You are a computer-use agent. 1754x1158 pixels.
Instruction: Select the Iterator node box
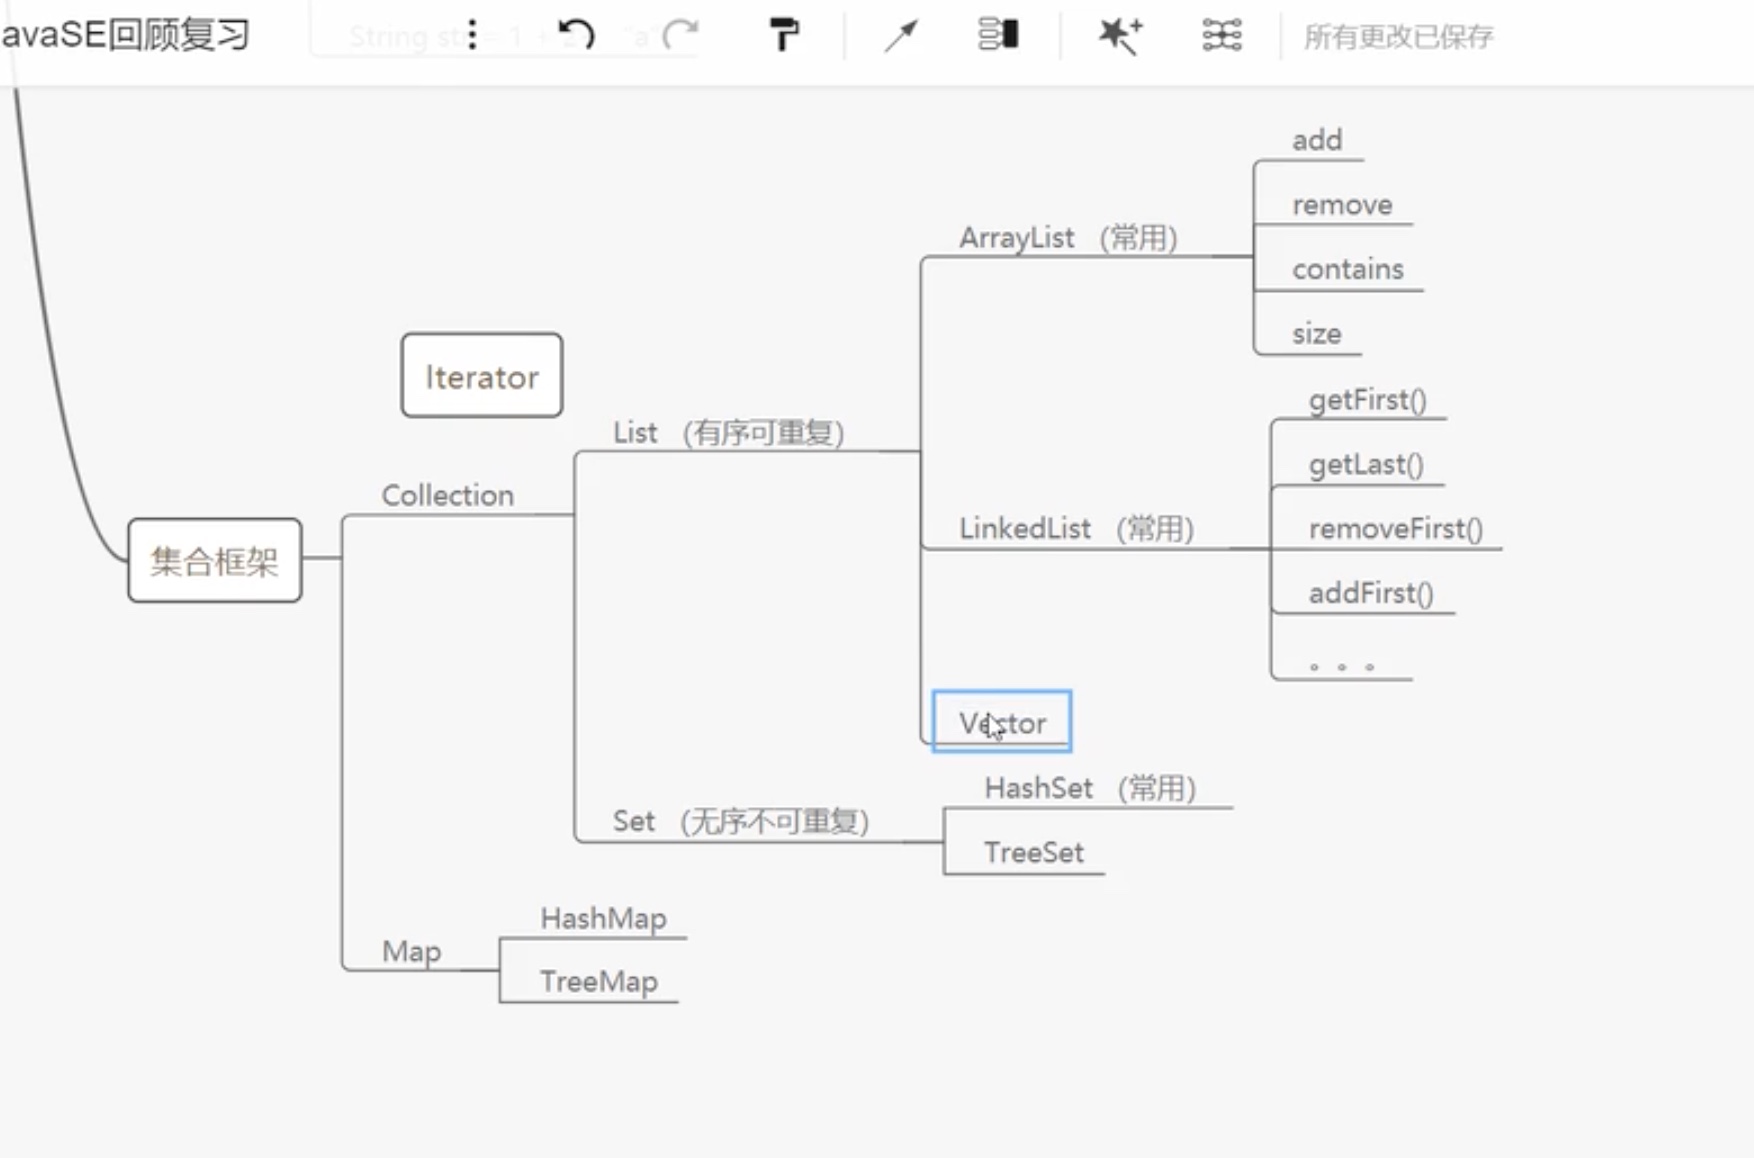[x=482, y=376]
